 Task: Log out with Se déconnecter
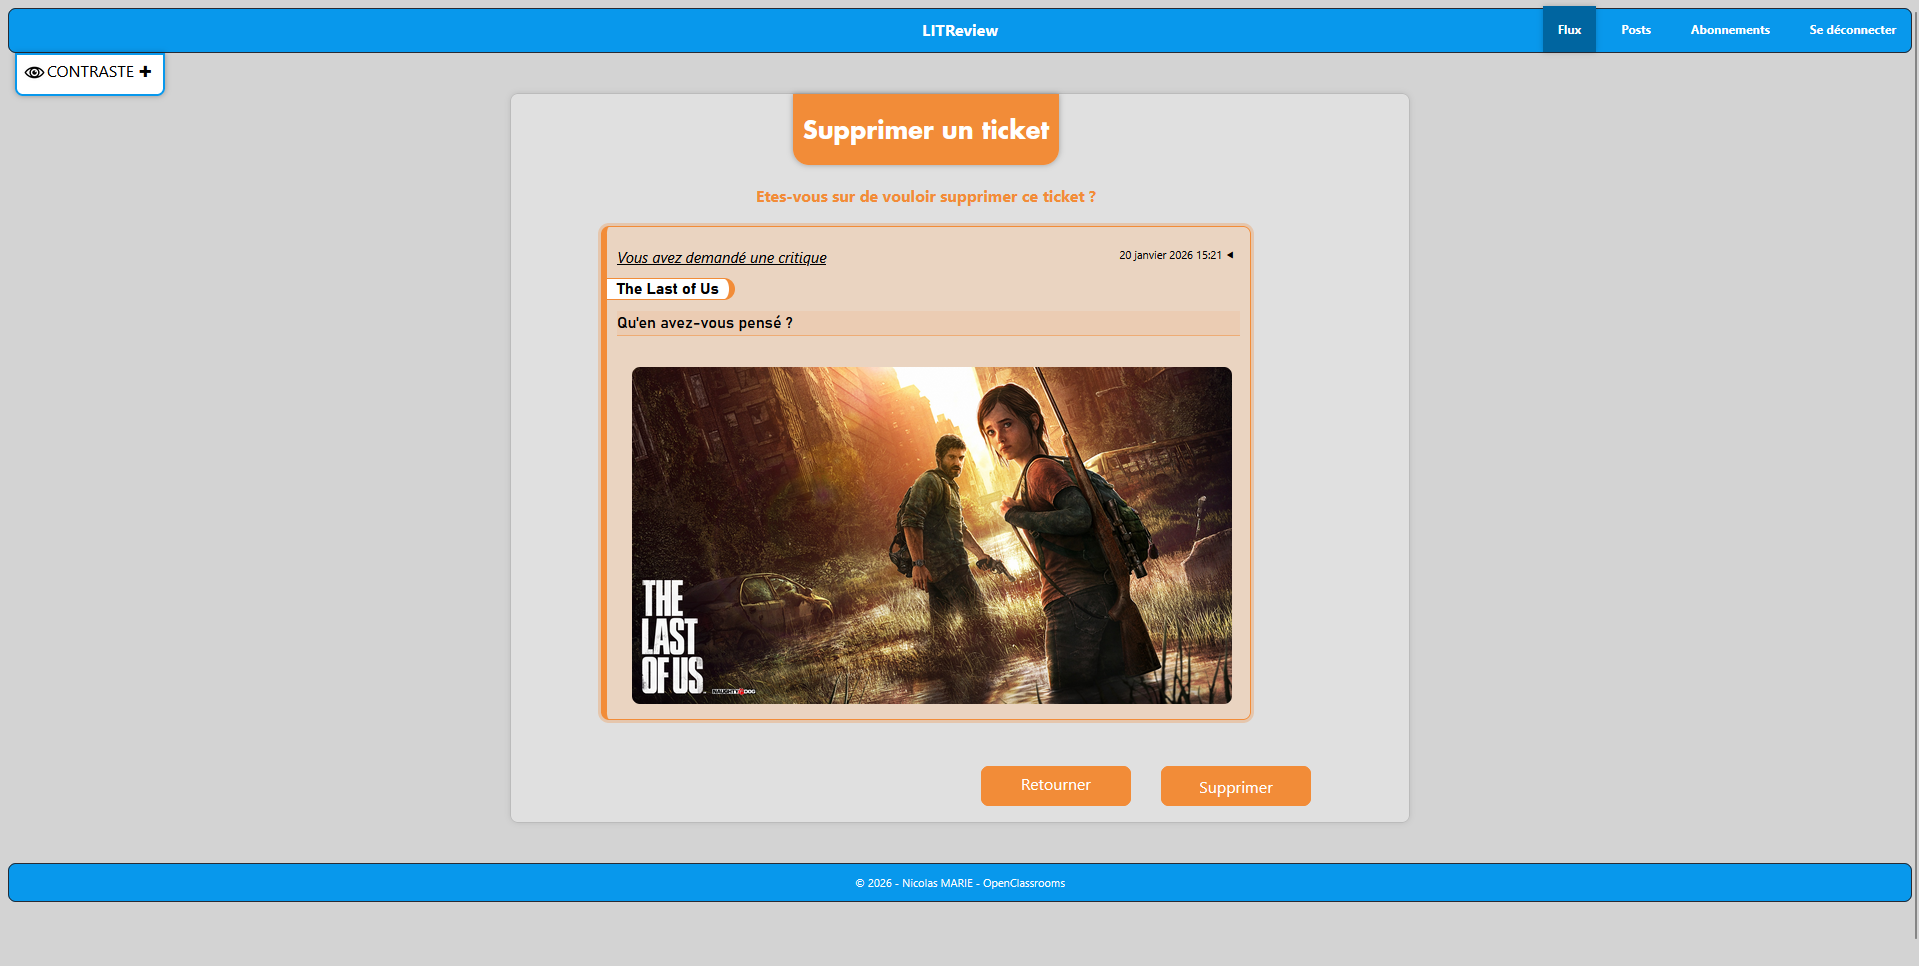click(1851, 30)
